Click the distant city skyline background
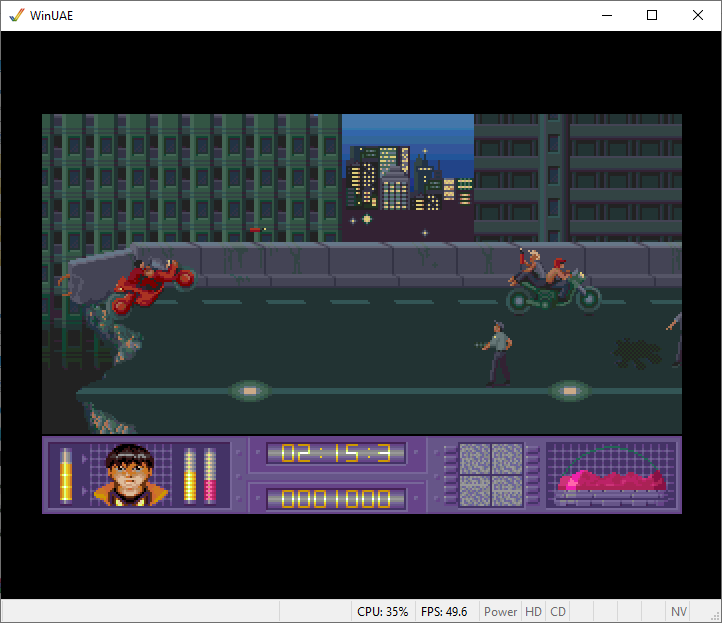 tap(408, 178)
